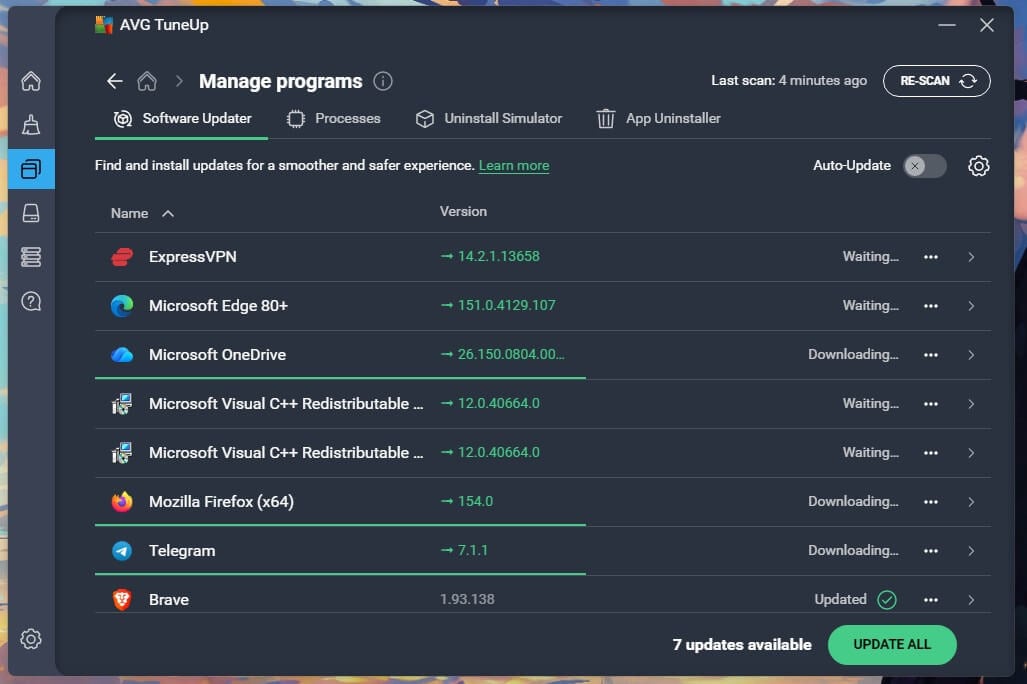Click the Brave Updated checkmark

(887, 599)
